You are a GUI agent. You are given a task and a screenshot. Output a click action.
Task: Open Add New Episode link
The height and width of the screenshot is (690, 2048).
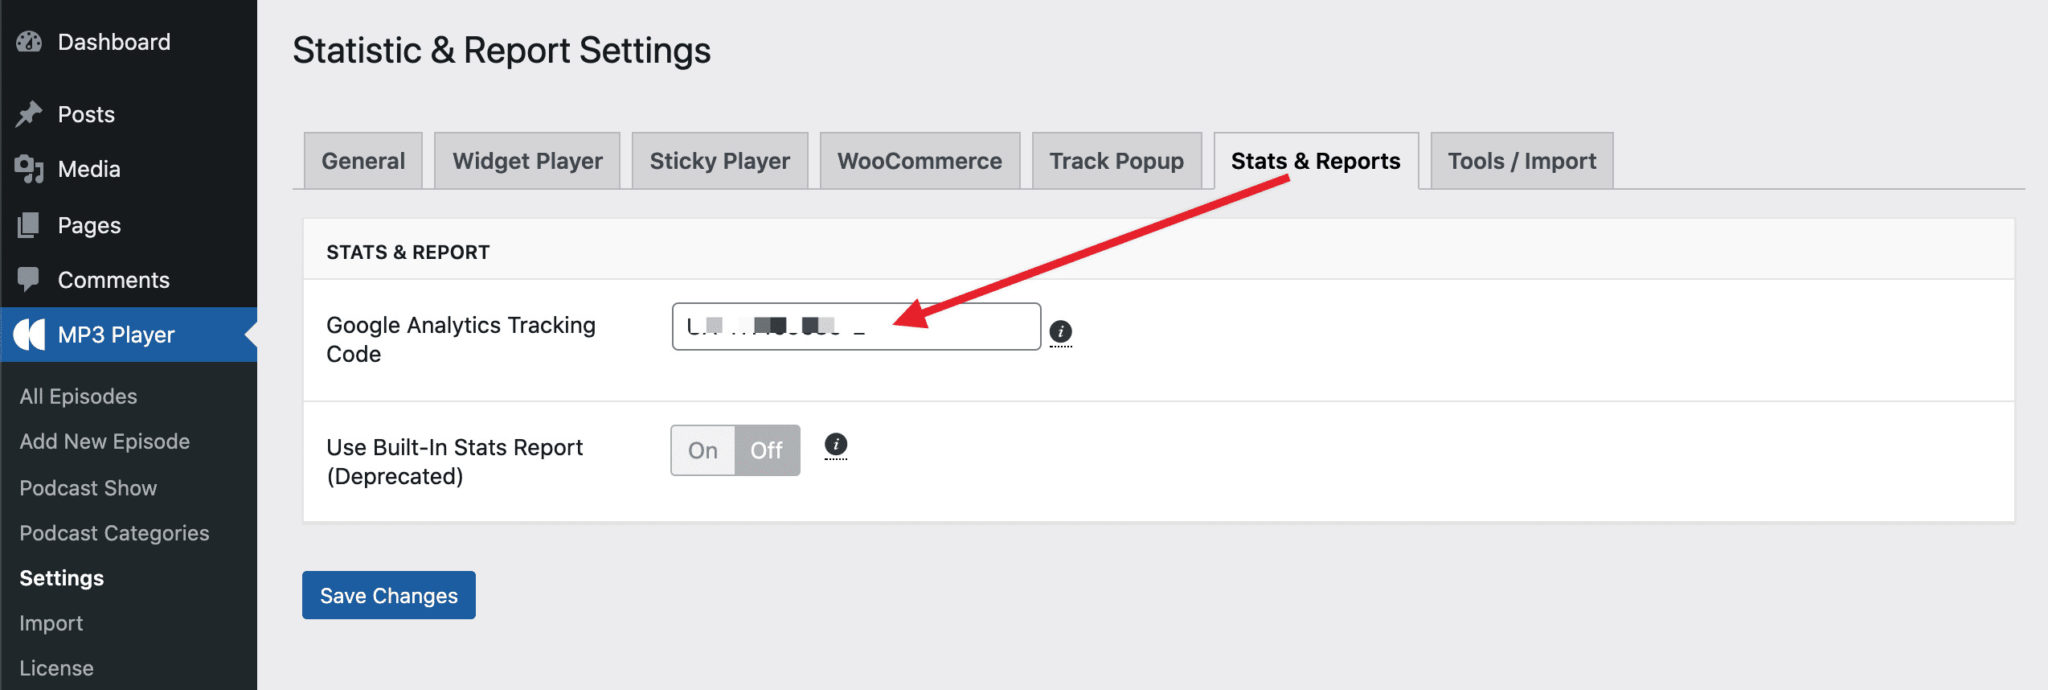105,442
